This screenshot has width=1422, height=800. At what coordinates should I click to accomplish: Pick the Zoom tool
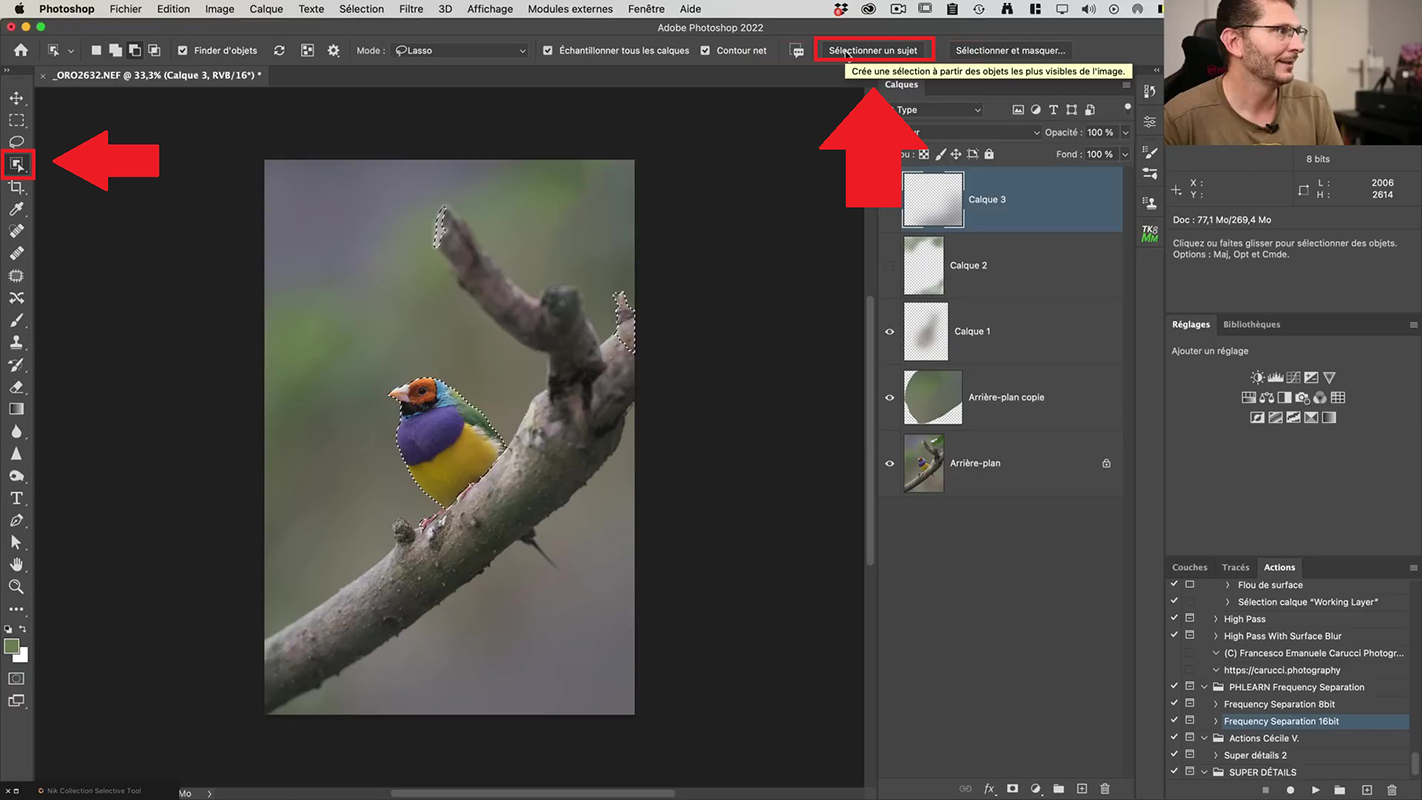(x=16, y=587)
